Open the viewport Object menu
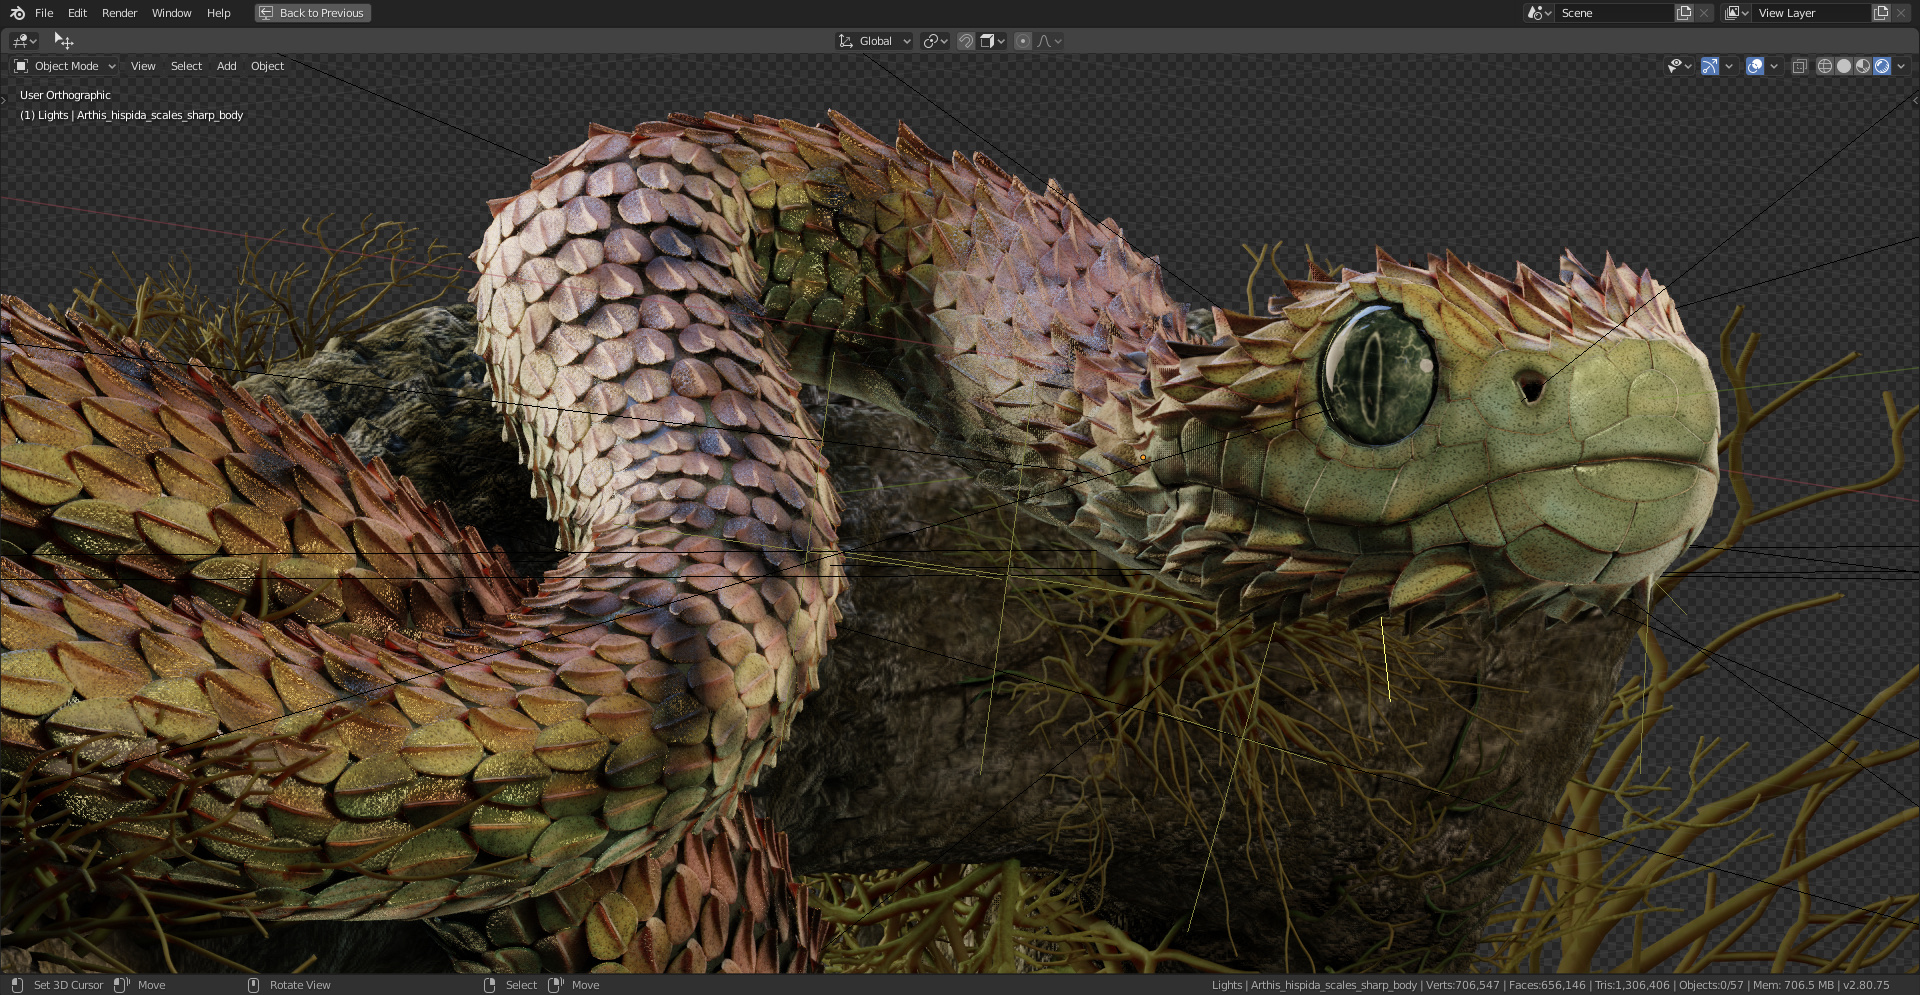This screenshot has height=995, width=1920. pos(267,66)
